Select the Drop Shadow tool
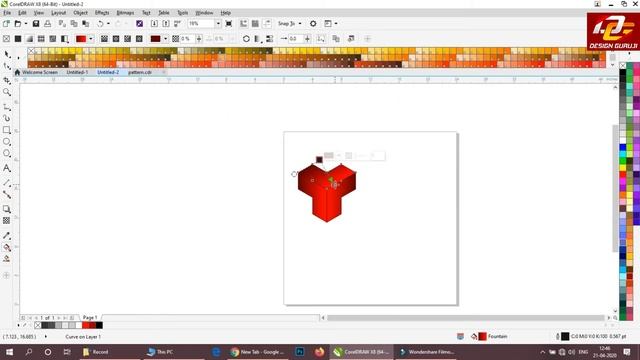The height and width of the screenshot is (360, 640). (7, 209)
